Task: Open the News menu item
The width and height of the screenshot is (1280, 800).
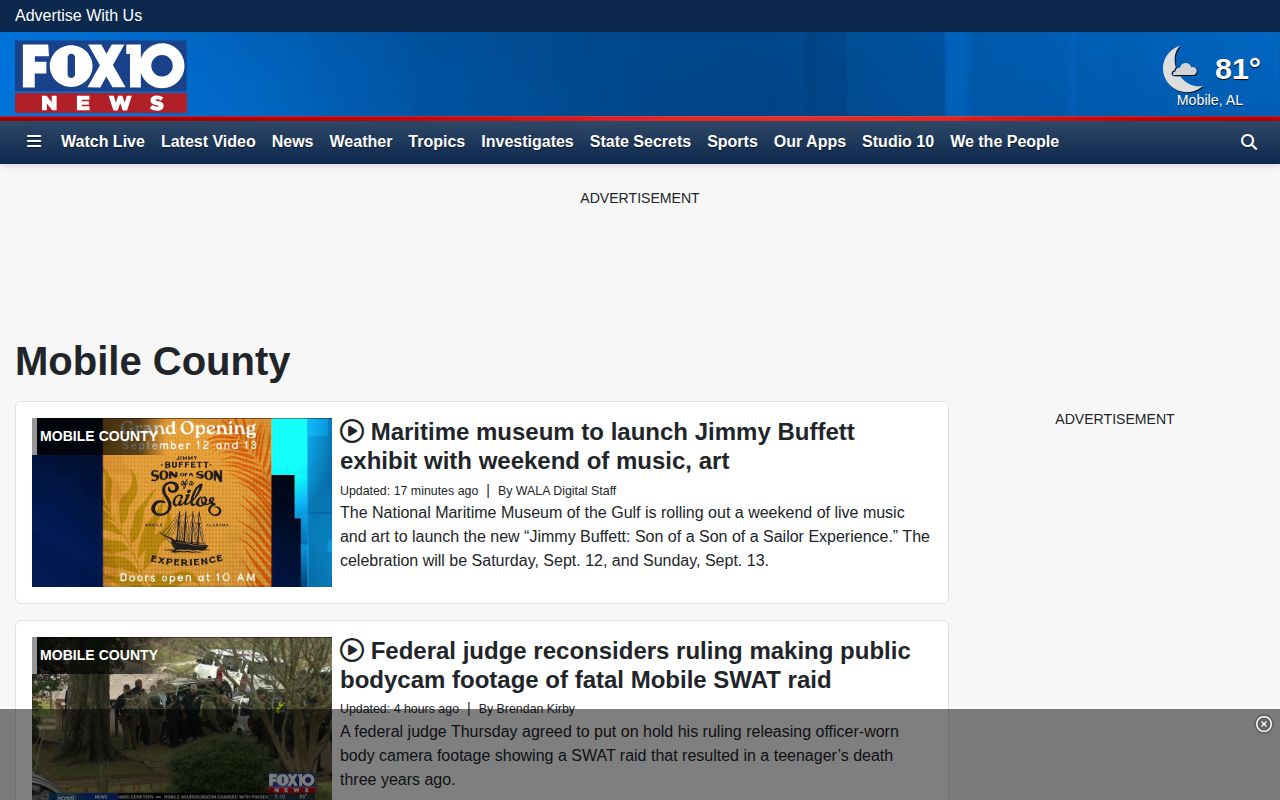Action: tap(293, 142)
